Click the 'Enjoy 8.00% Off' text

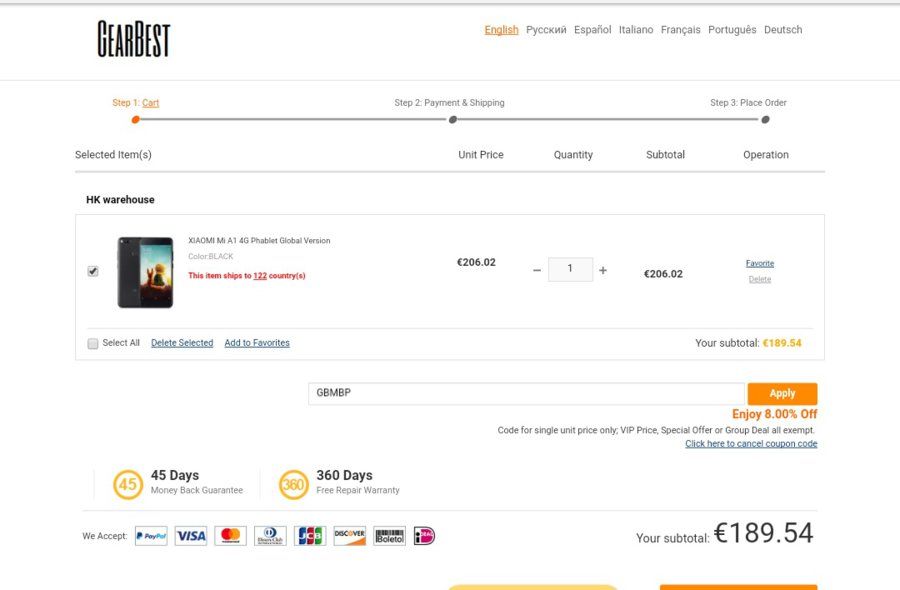[774, 414]
